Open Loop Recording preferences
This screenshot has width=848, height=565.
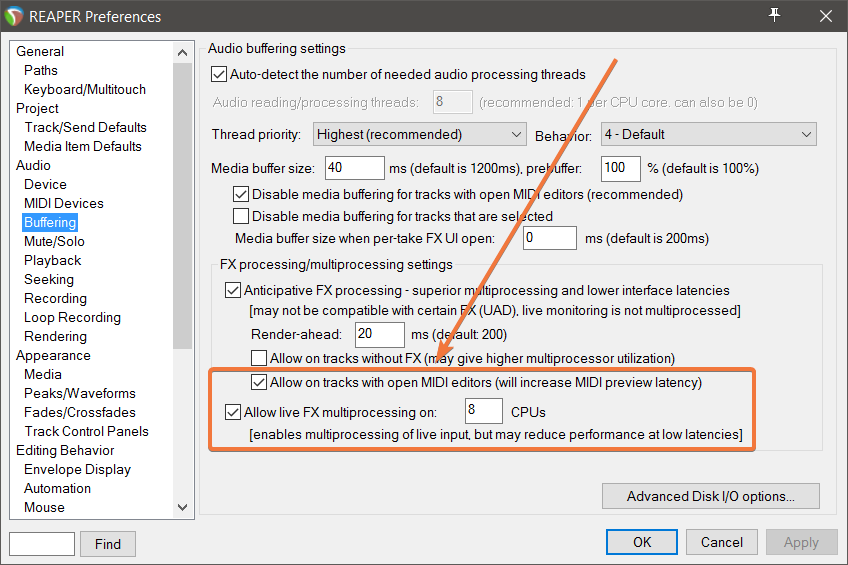click(72, 317)
